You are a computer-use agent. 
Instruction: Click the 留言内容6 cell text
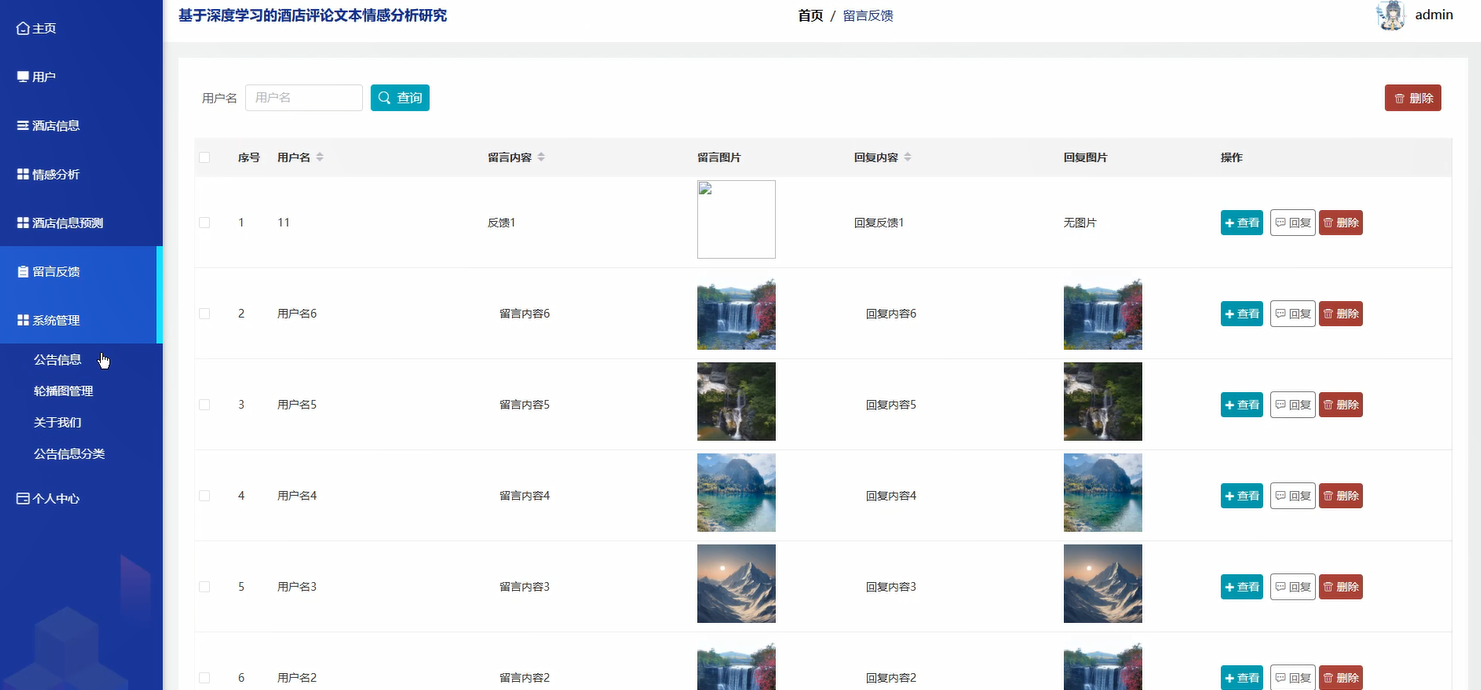click(x=524, y=314)
